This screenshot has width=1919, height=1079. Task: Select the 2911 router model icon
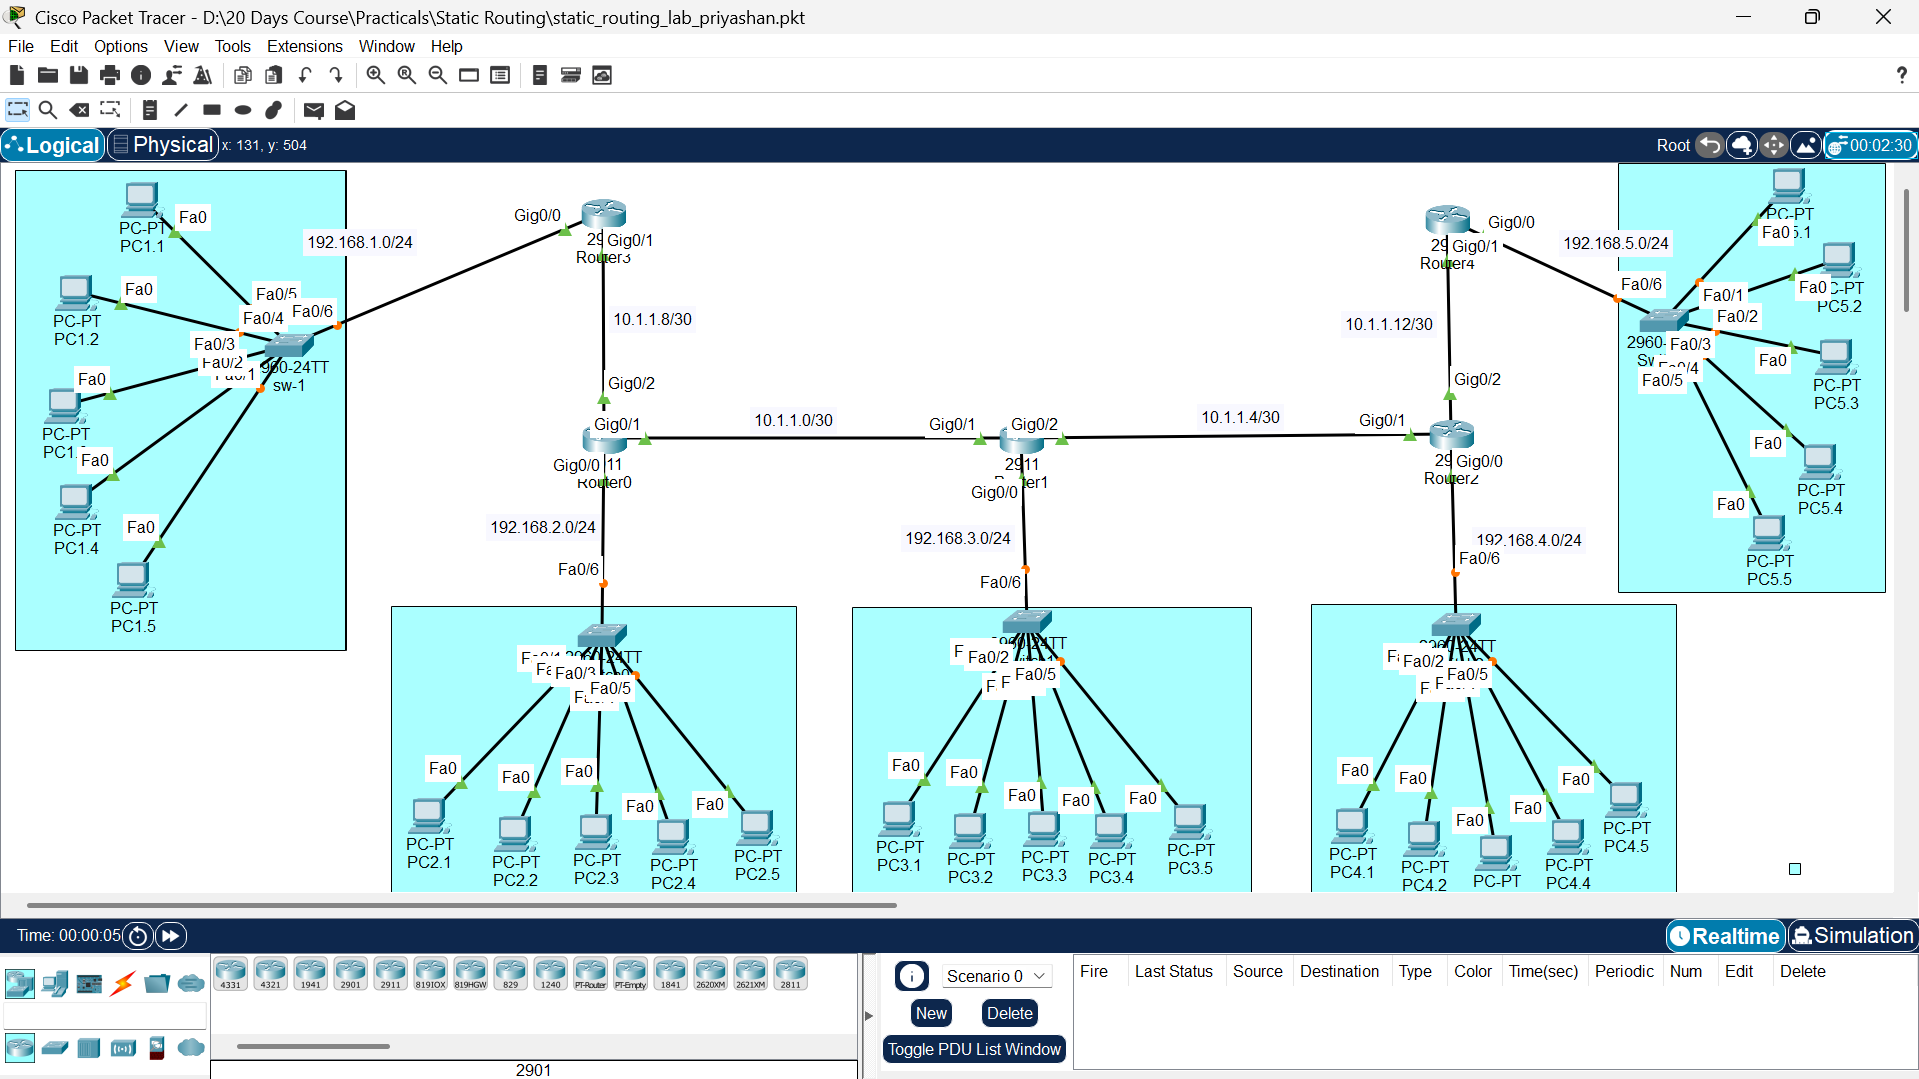(390, 971)
